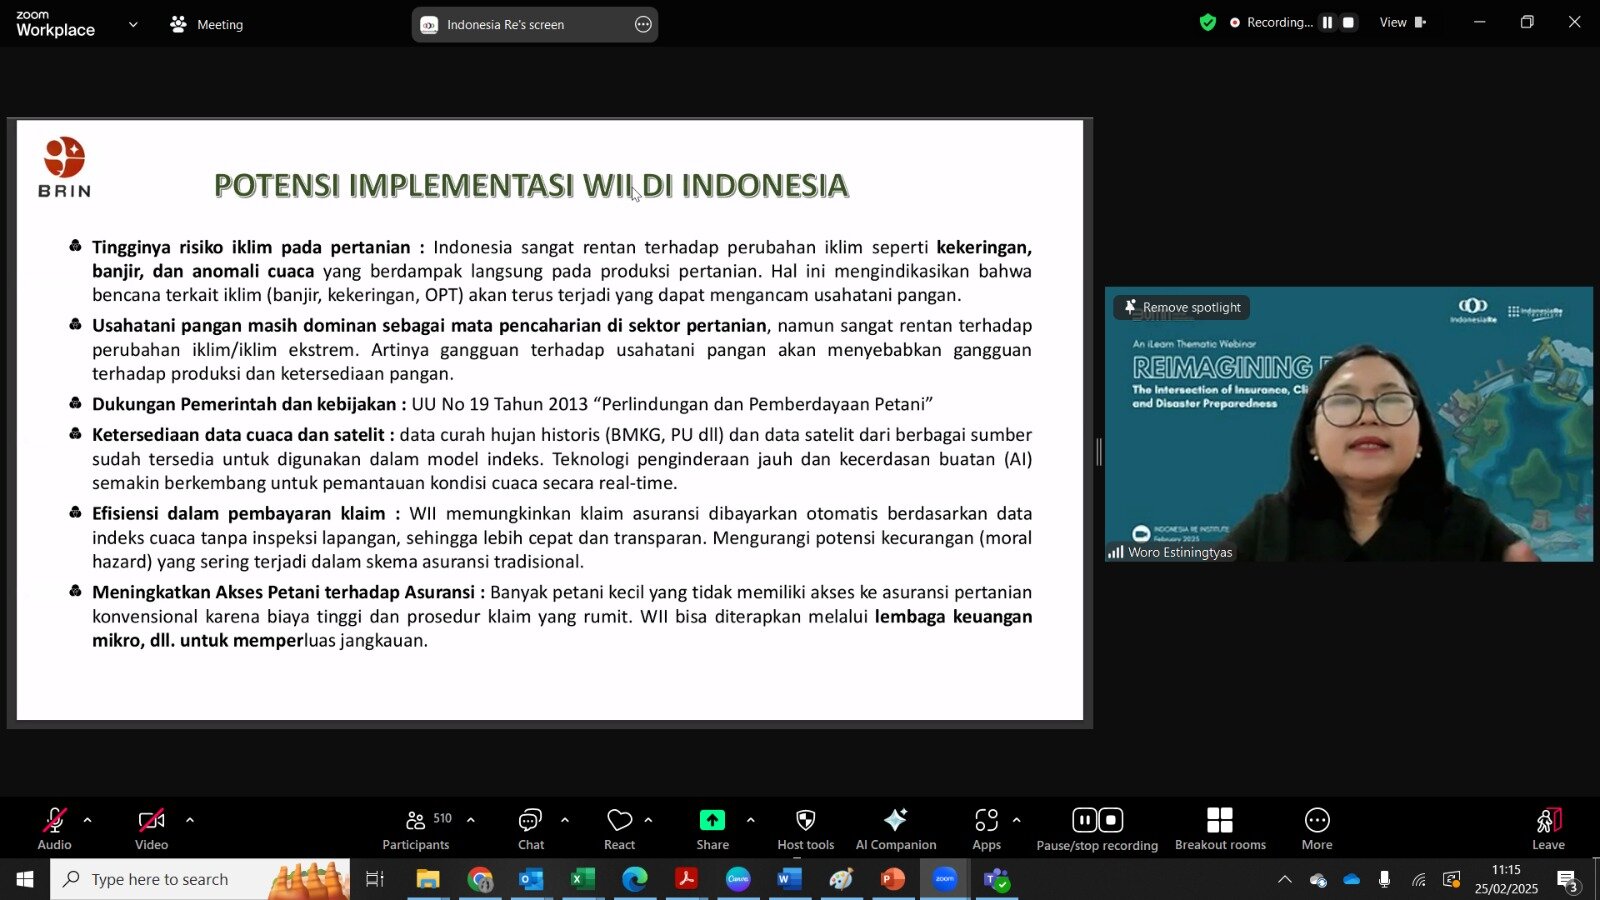Open Microsoft Edge from taskbar

coord(635,879)
